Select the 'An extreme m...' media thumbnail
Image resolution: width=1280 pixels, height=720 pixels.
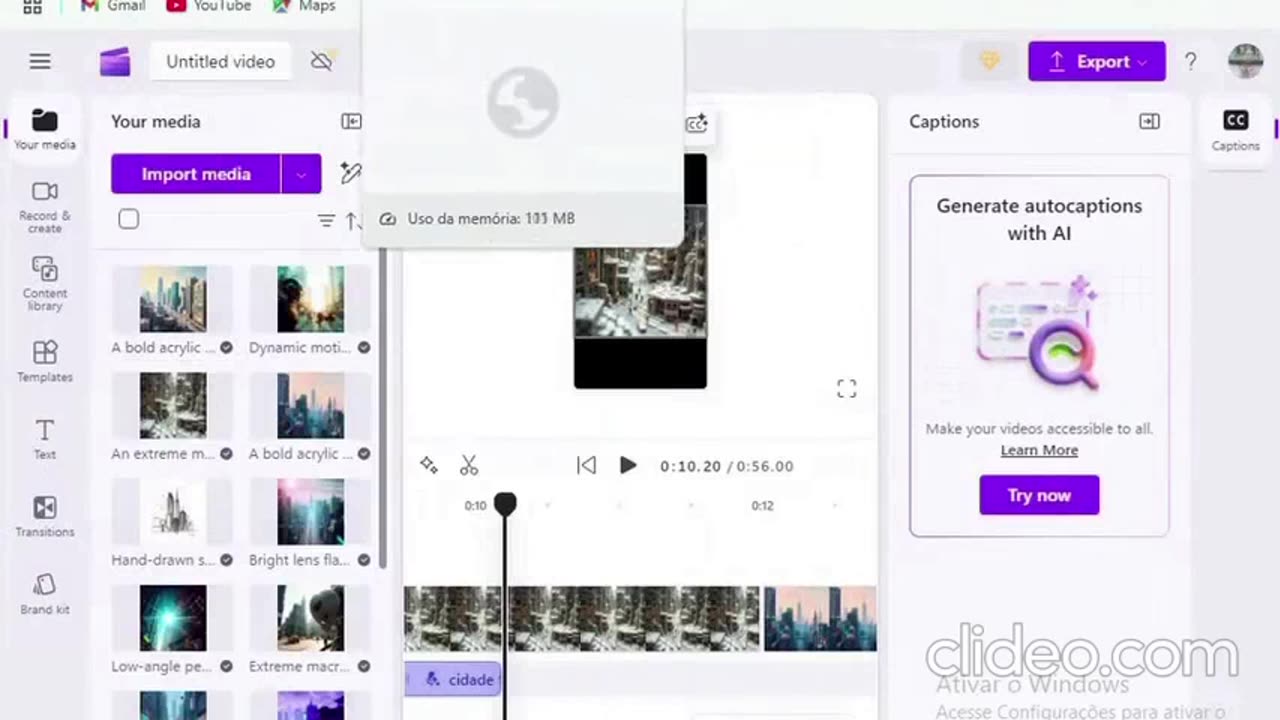(173, 405)
